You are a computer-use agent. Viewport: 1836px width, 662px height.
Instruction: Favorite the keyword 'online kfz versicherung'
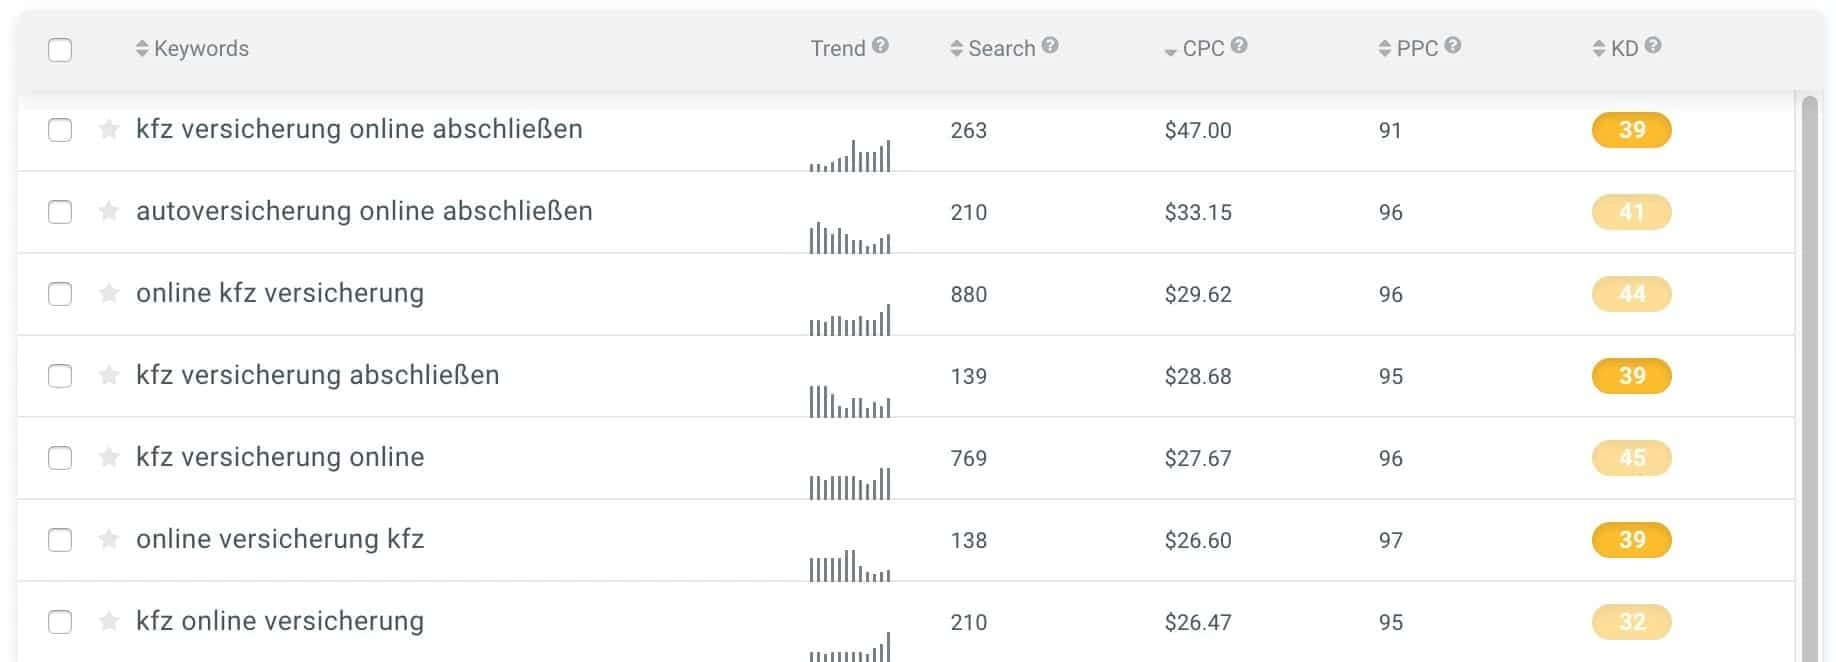(108, 294)
